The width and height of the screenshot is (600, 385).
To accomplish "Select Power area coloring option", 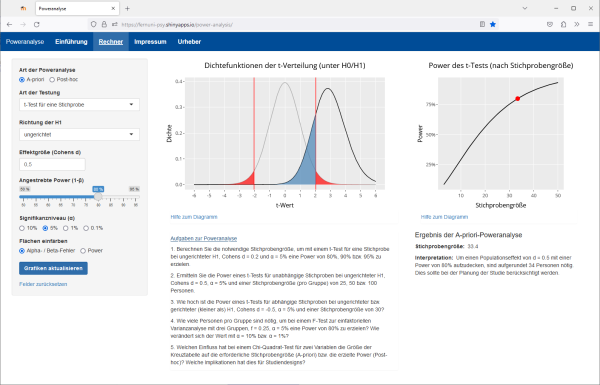I will click(83, 251).
